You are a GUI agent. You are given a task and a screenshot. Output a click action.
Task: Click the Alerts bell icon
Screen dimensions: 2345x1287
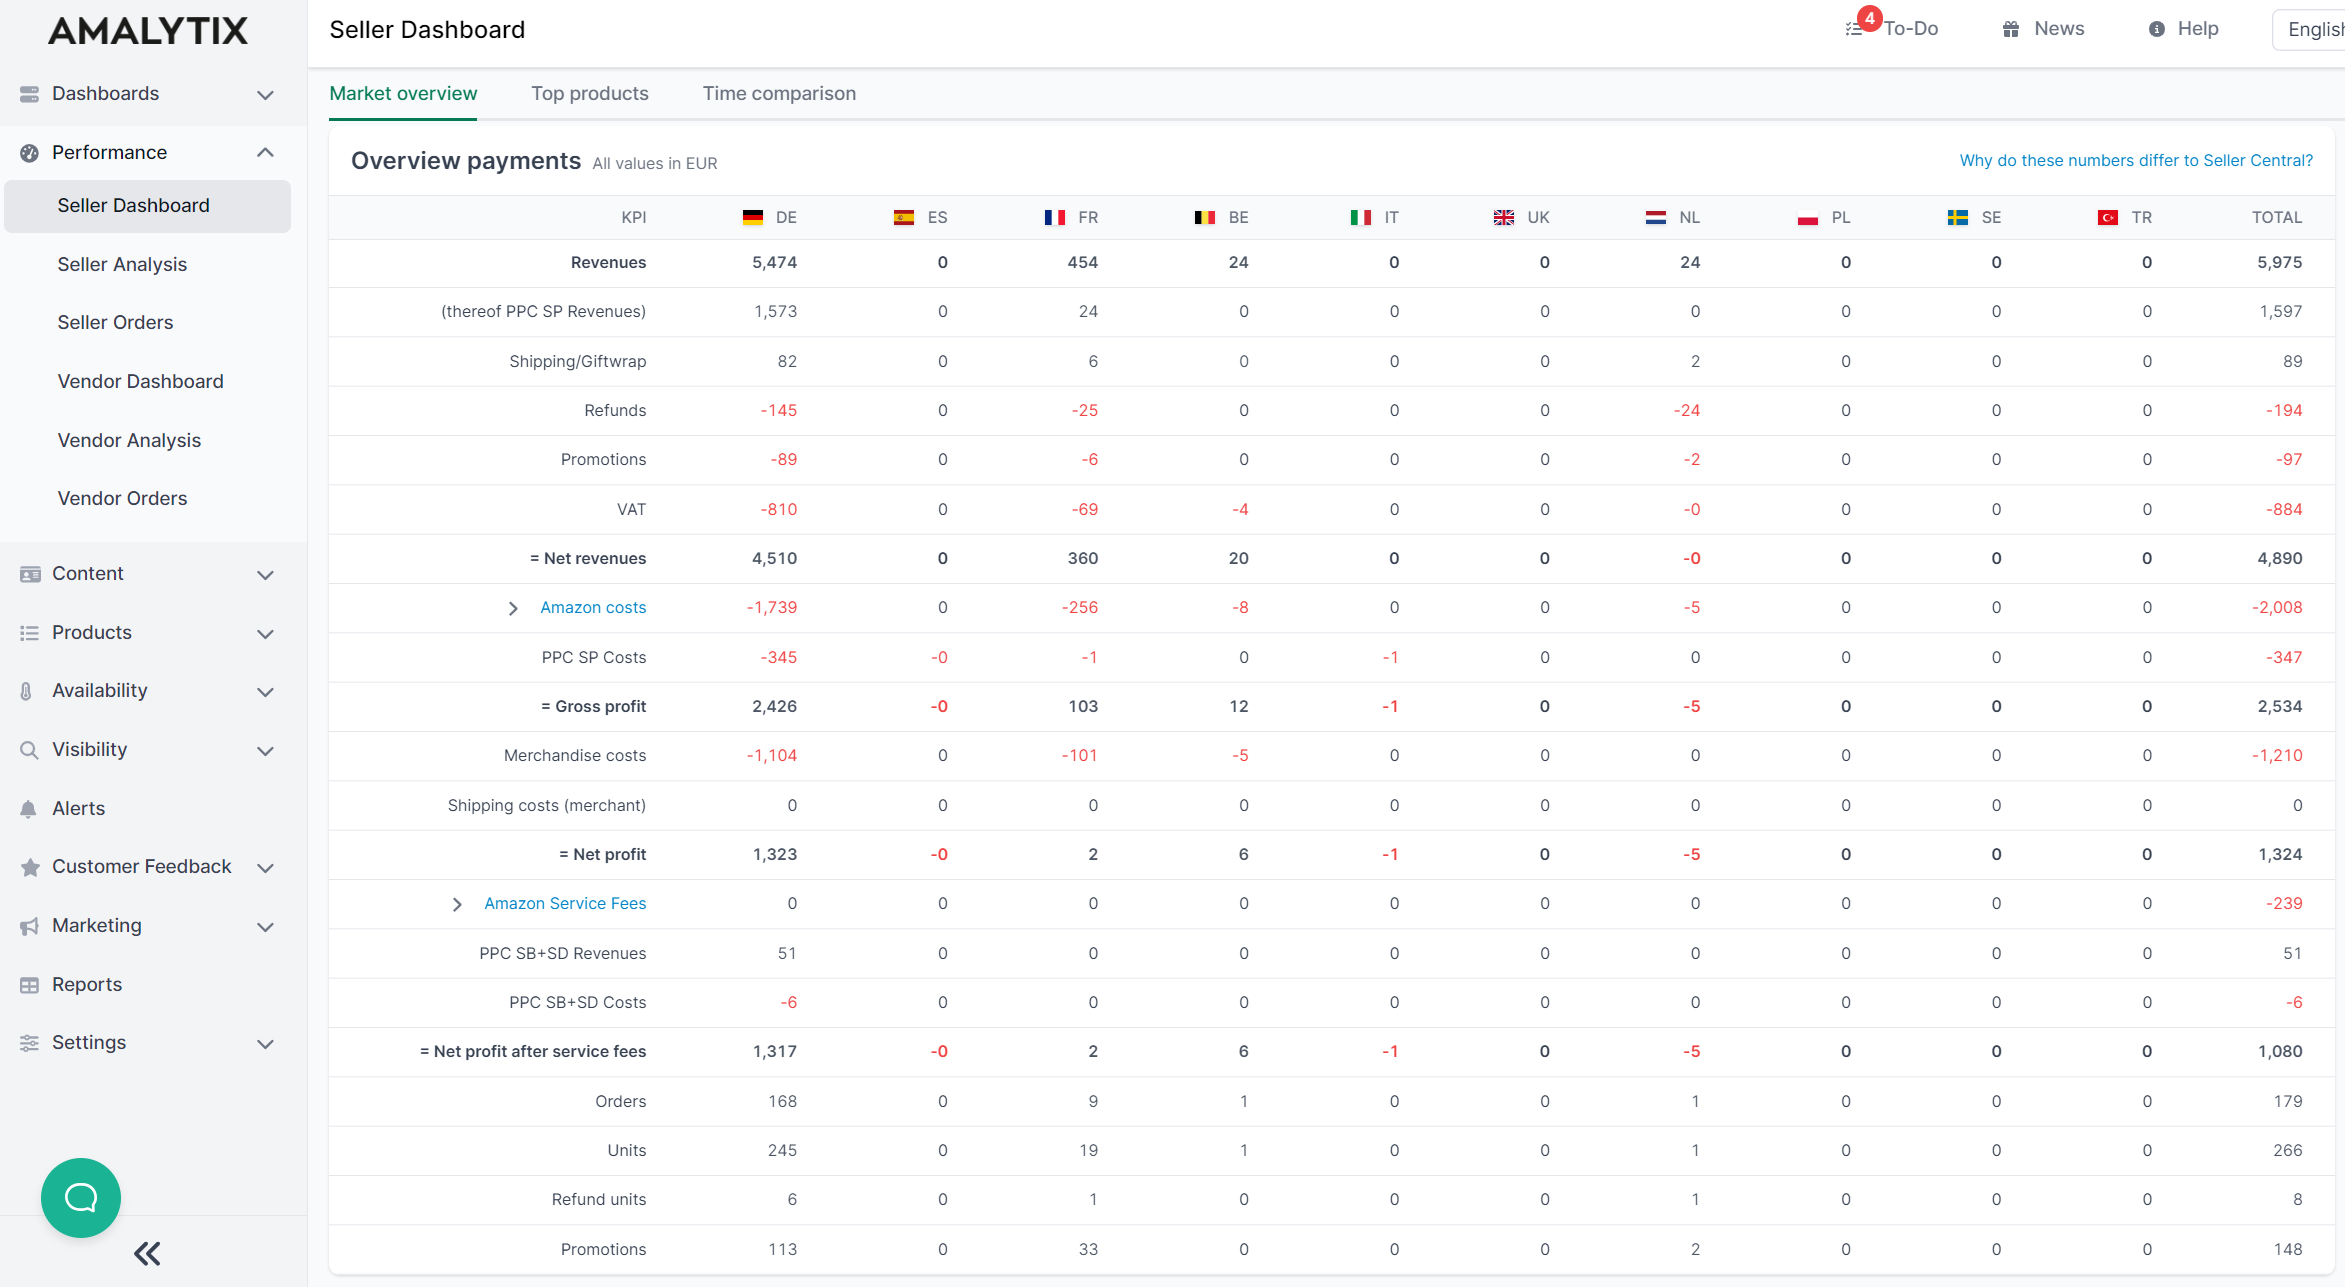pos(29,809)
